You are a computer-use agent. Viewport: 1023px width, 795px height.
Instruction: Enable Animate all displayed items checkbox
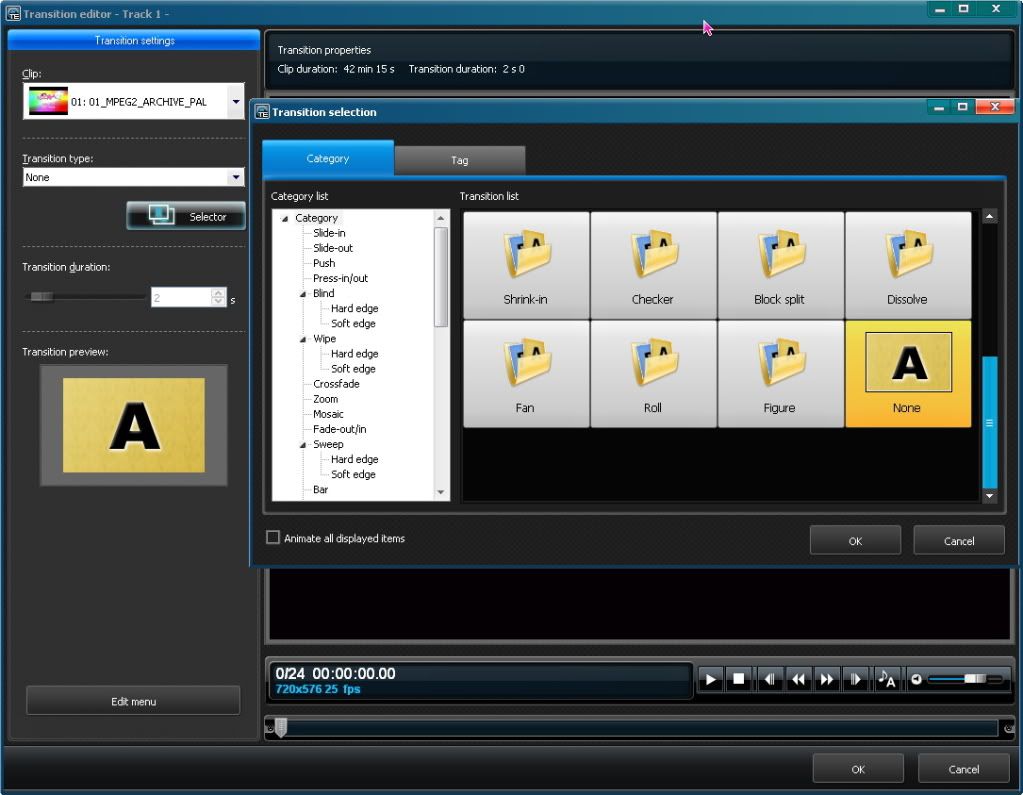coord(273,538)
